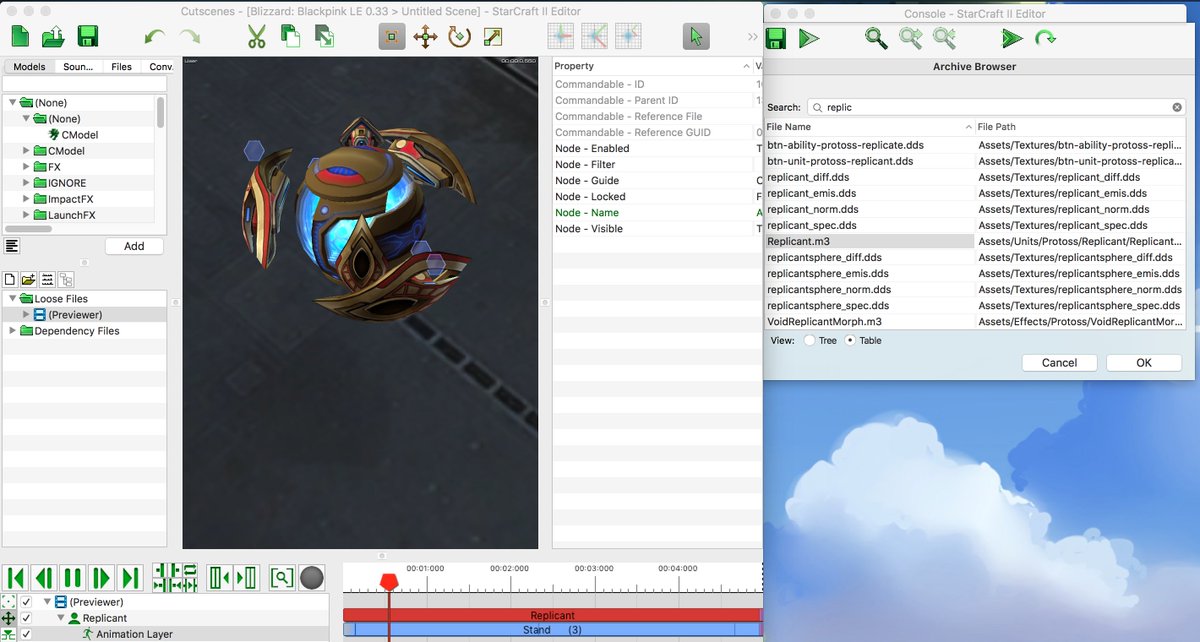This screenshot has width=1200, height=642.
Task: Switch to the Files tab
Action: click(122, 67)
